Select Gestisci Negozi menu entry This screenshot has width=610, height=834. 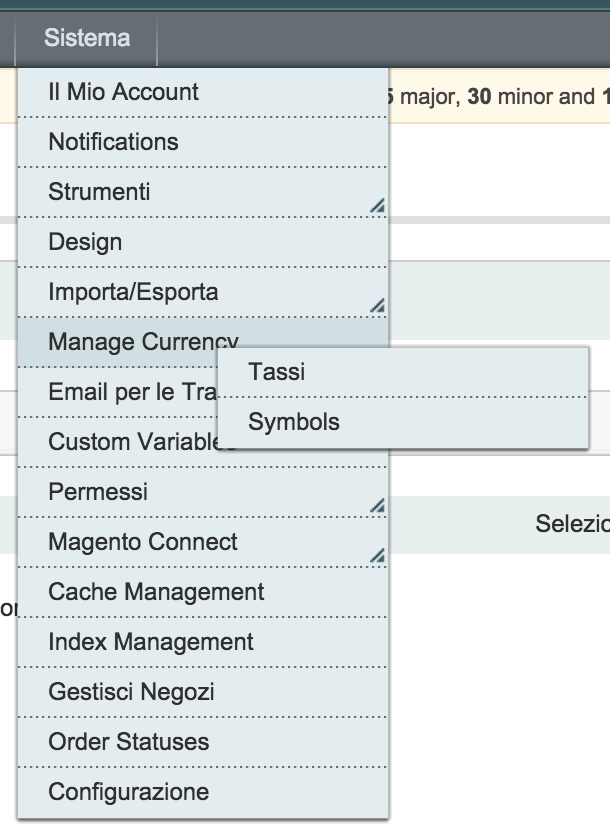[131, 692]
